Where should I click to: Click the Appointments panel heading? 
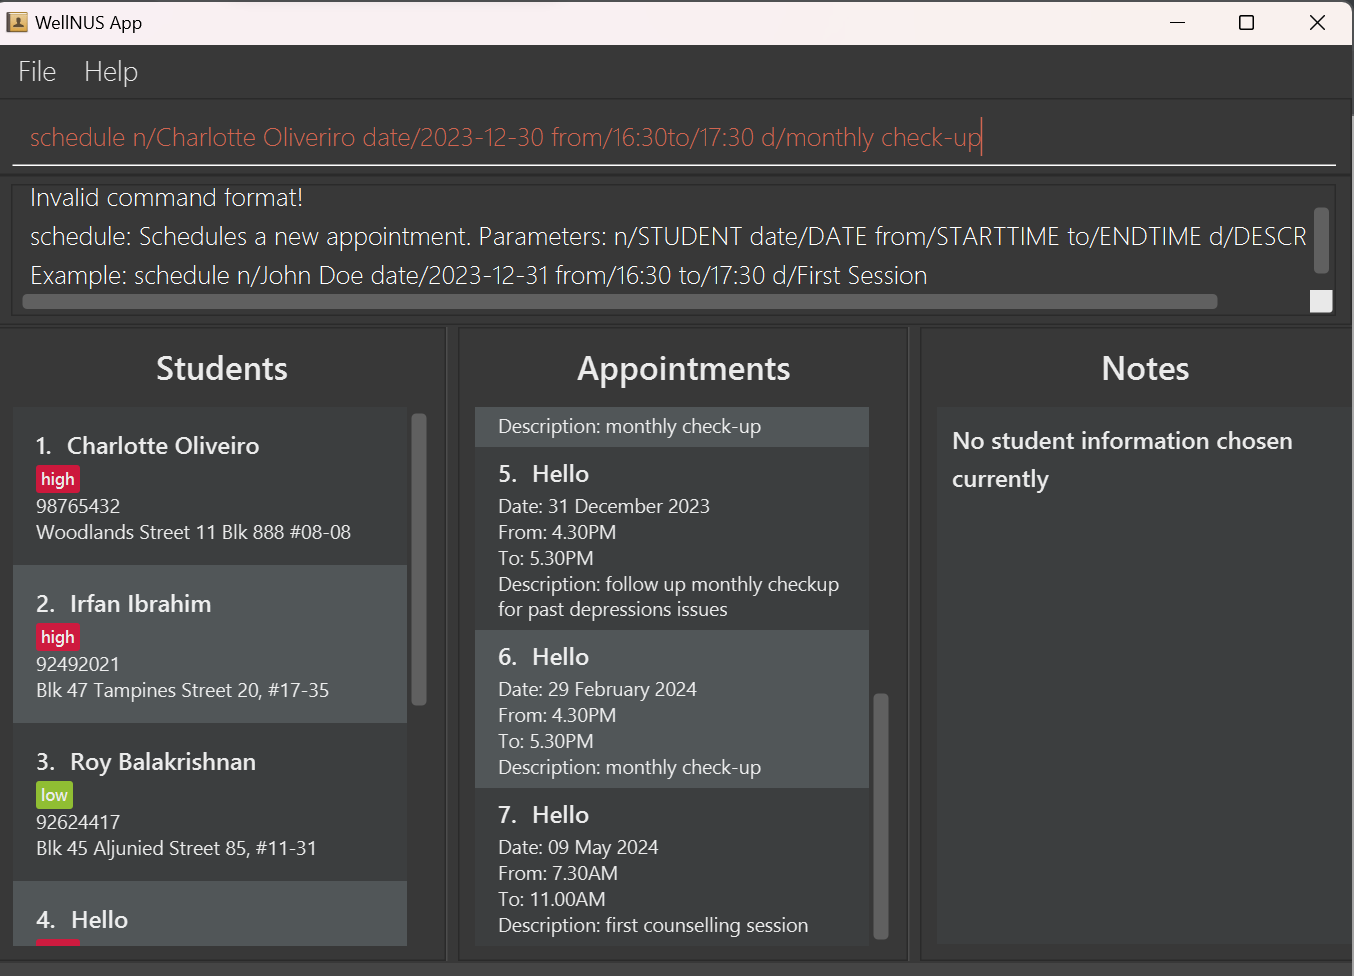pos(684,369)
